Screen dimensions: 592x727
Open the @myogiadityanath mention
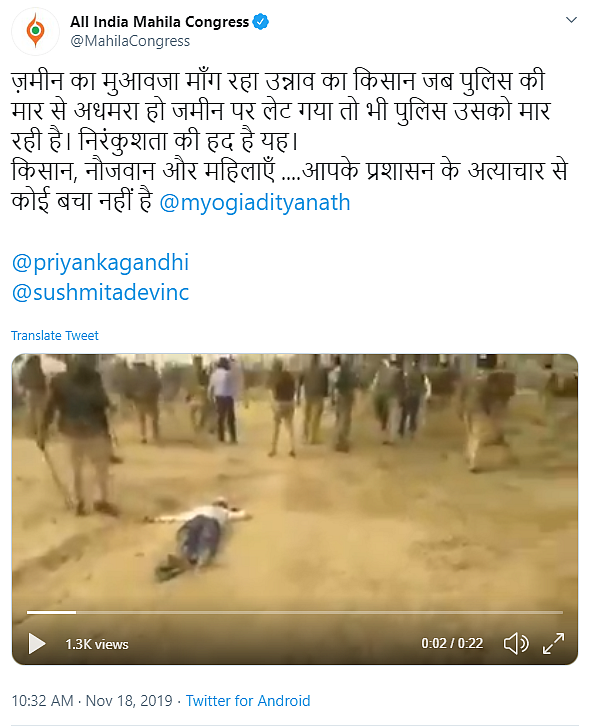[x=255, y=203]
